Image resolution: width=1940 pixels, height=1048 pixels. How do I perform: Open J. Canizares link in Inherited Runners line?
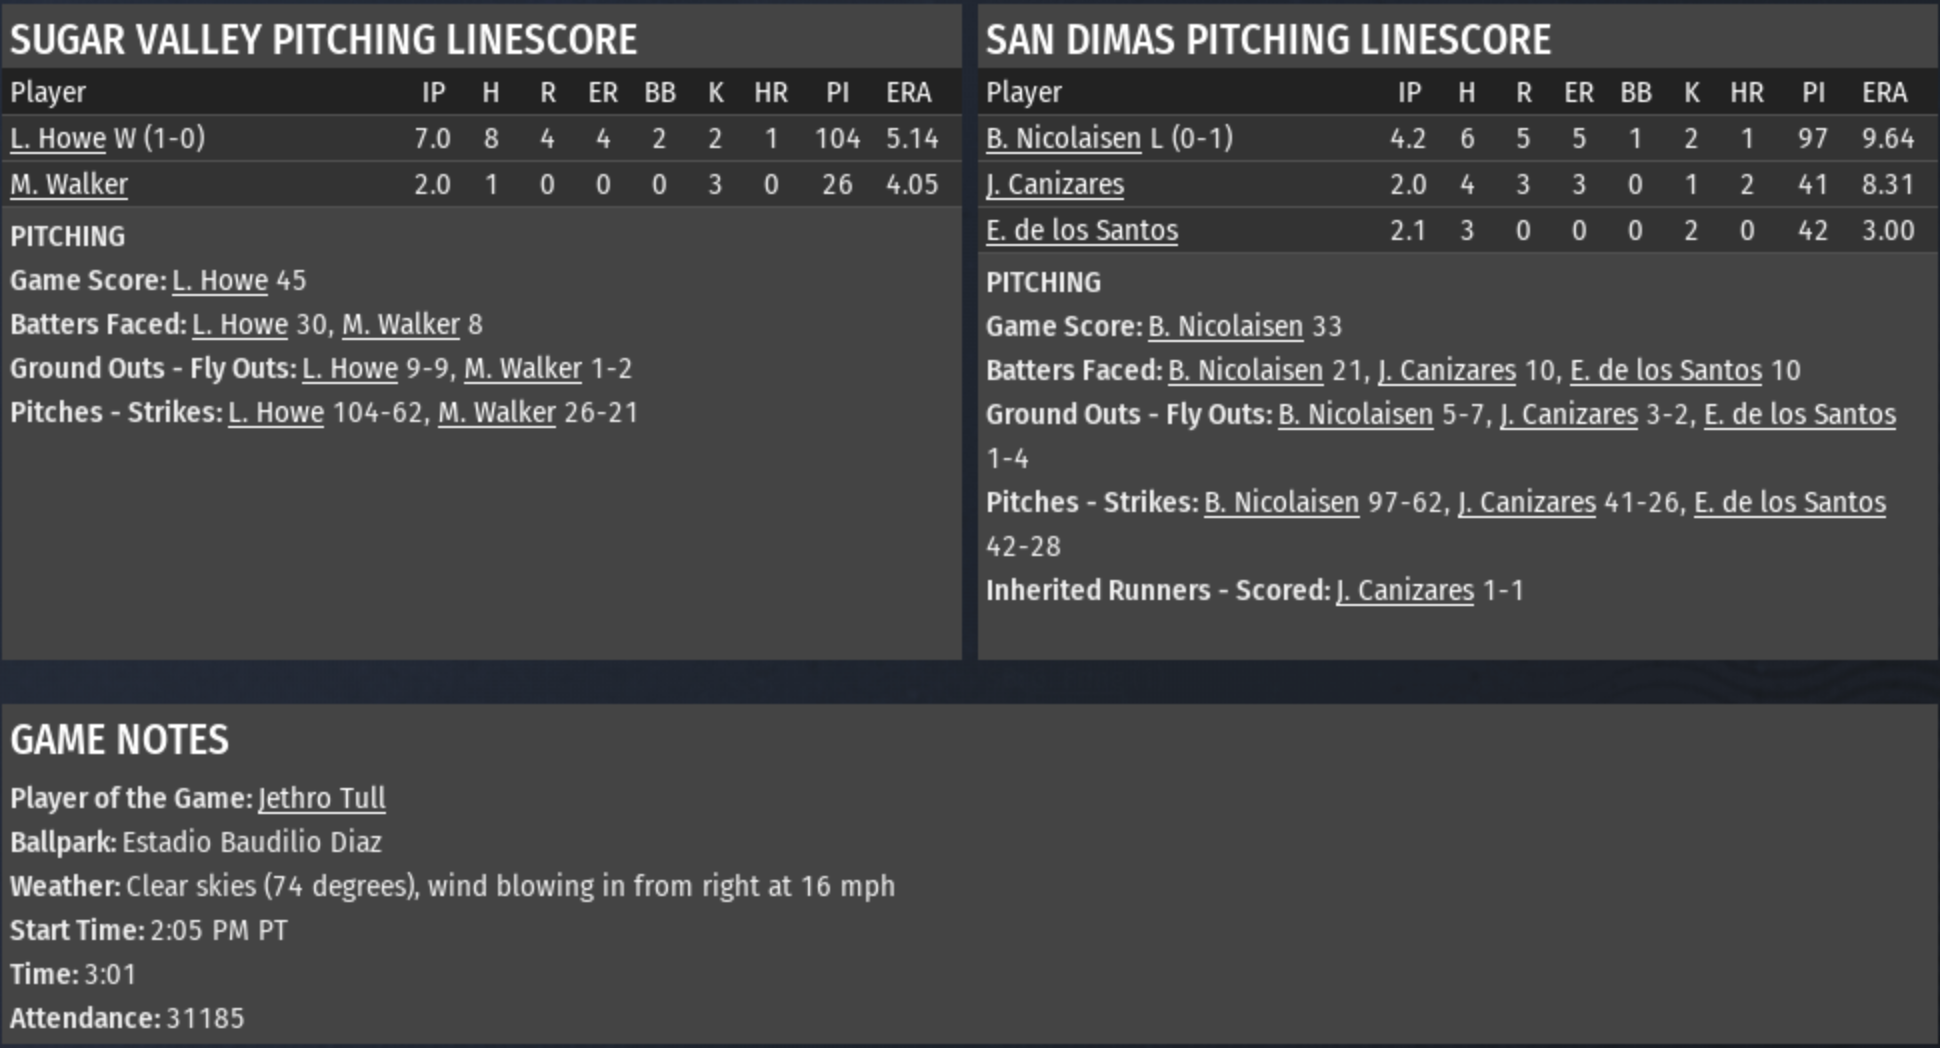coord(1404,590)
